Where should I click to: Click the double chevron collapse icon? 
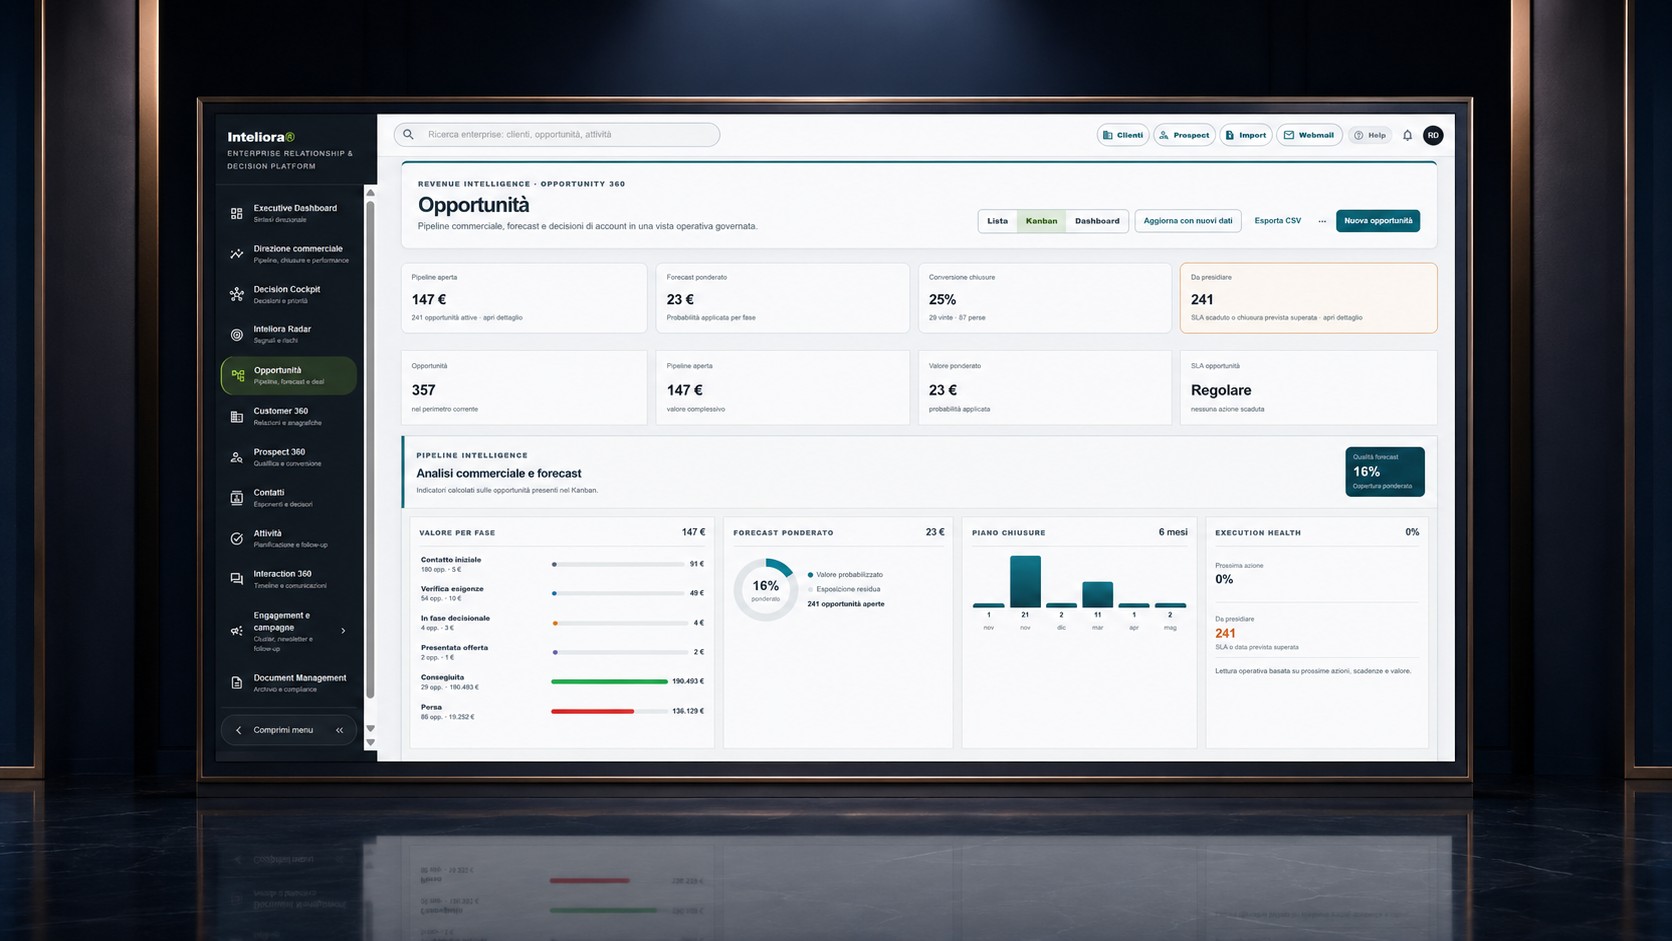tap(340, 730)
